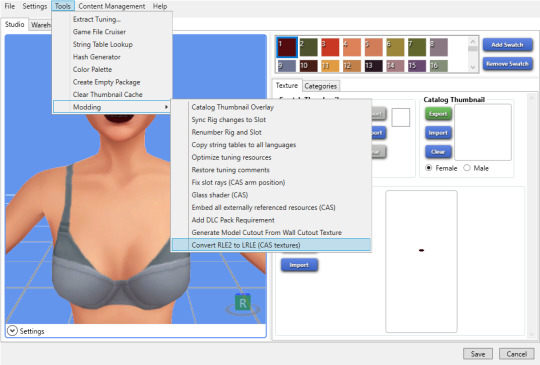Click Convert RLE2 to LRLE (CAS textures)
Viewport: 540px width, 365px height.
[x=271, y=245]
